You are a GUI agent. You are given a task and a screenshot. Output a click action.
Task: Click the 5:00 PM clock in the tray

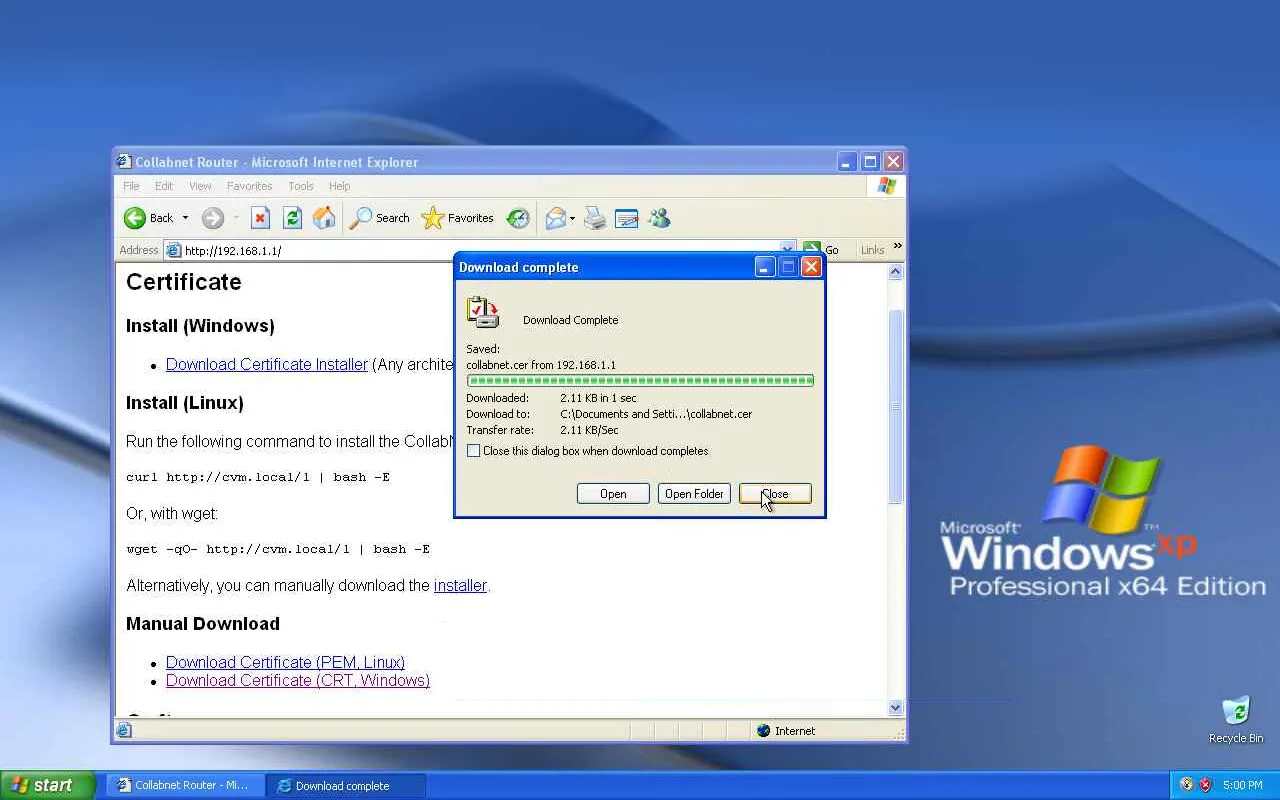pyautogui.click(x=1243, y=785)
